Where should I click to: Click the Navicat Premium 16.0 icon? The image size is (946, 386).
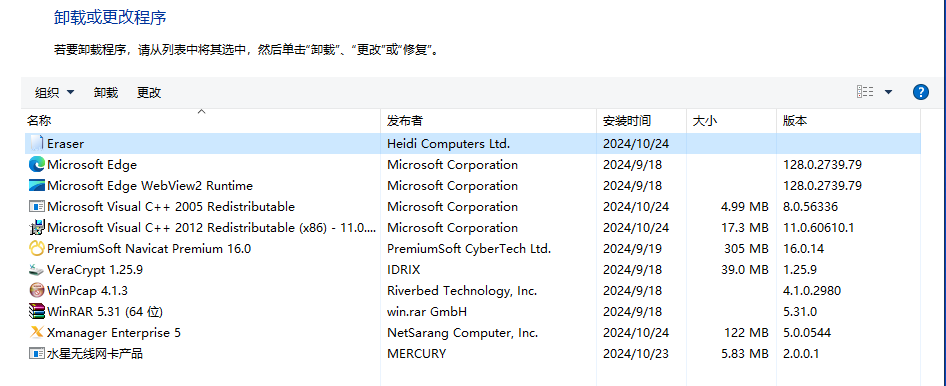point(37,248)
